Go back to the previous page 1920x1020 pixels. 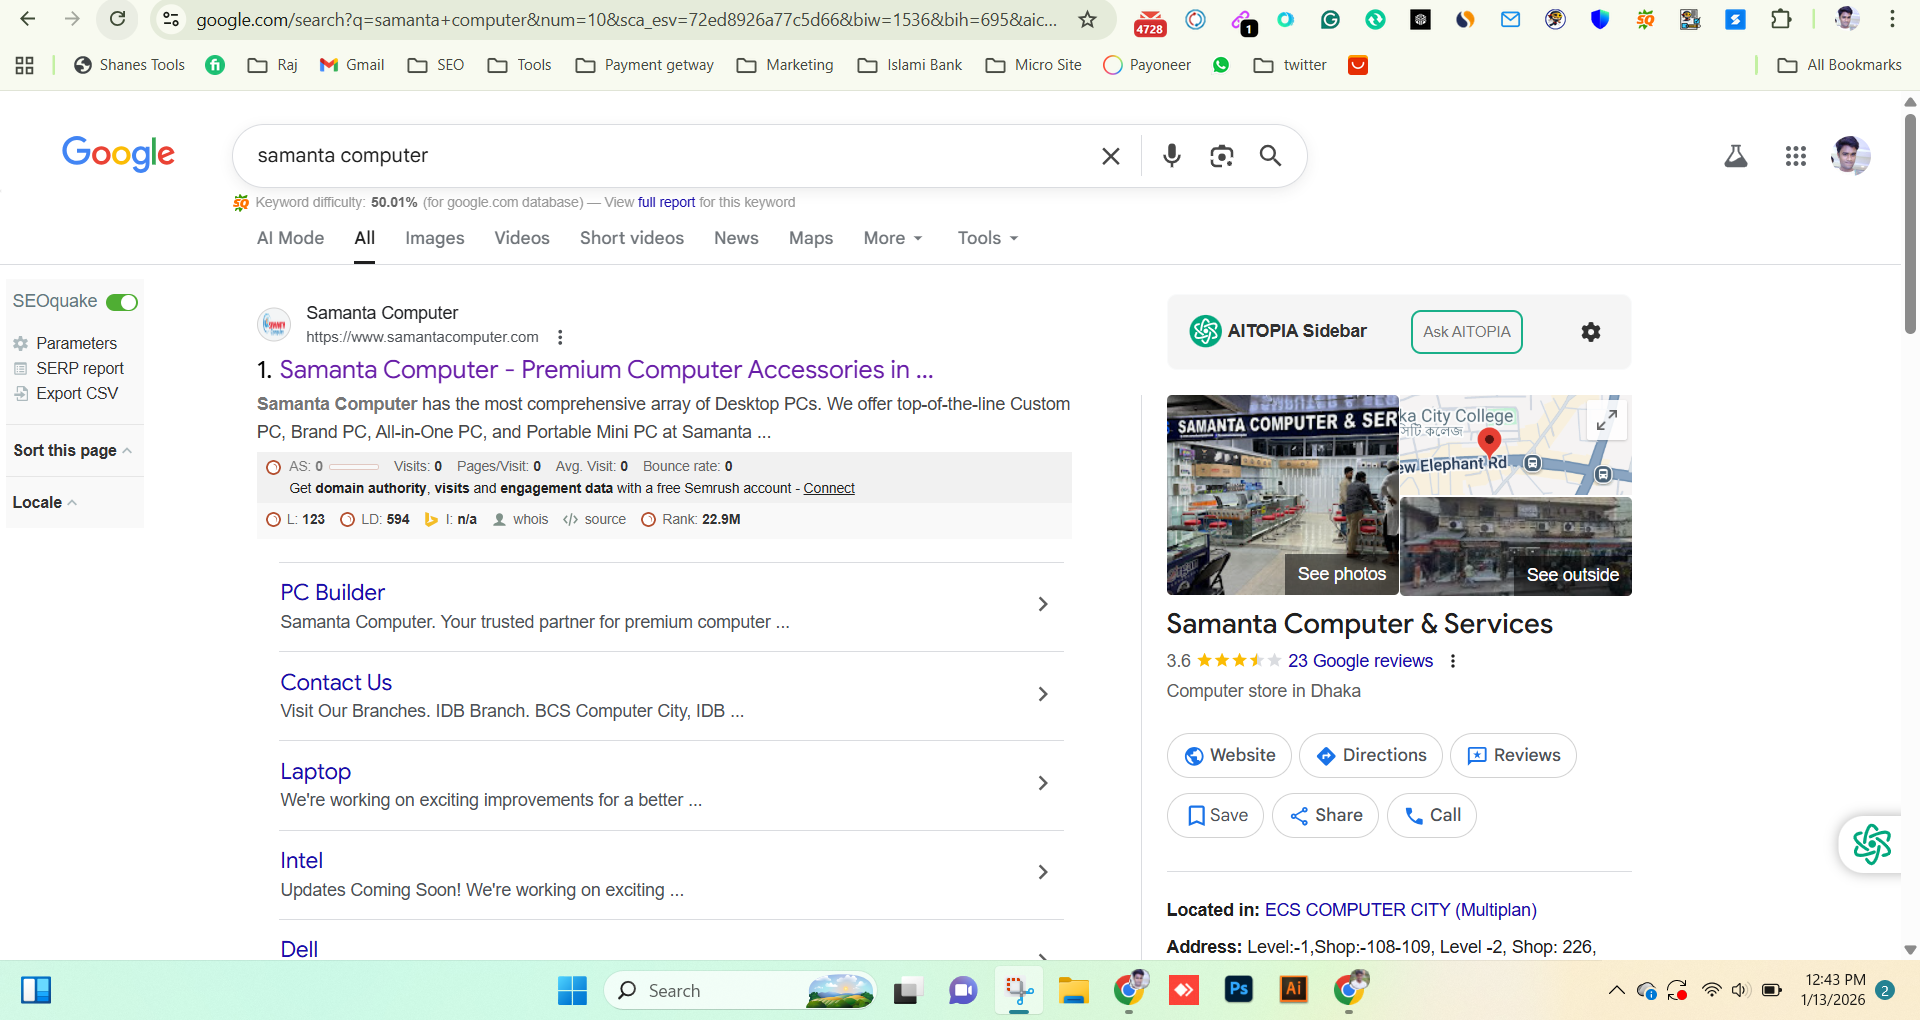[28, 19]
